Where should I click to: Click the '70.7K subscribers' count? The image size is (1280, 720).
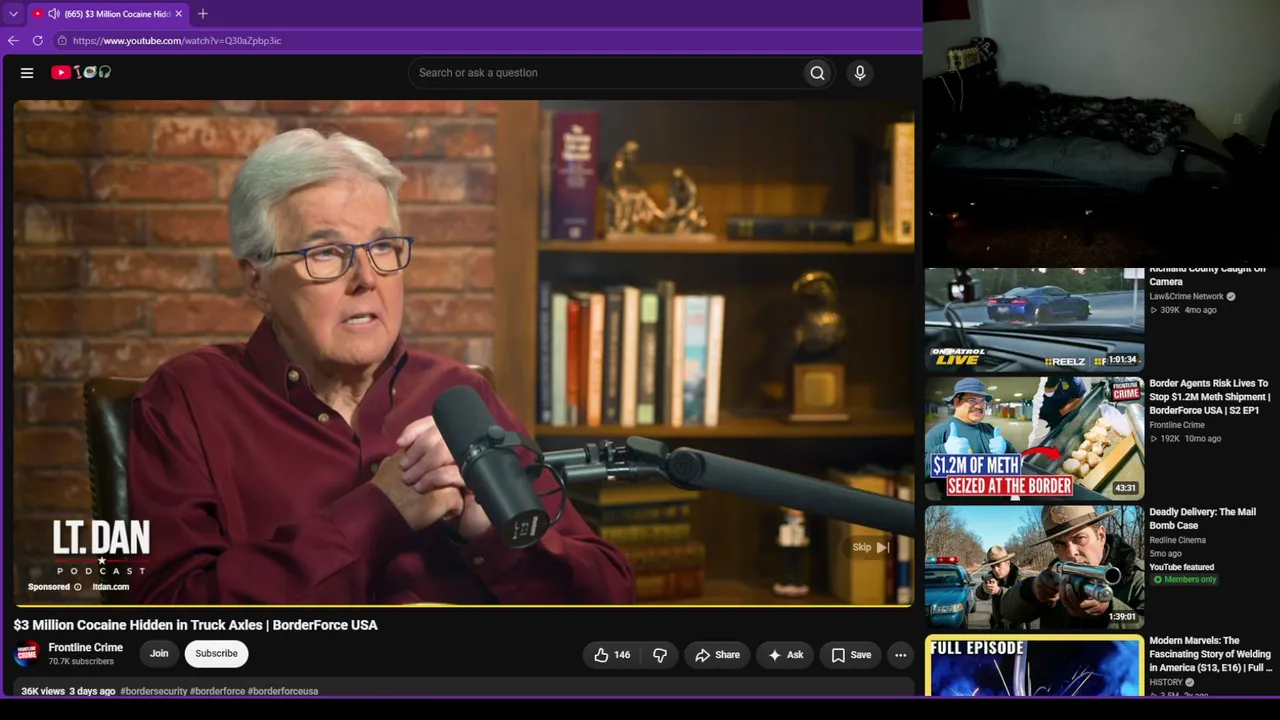tap(81, 662)
